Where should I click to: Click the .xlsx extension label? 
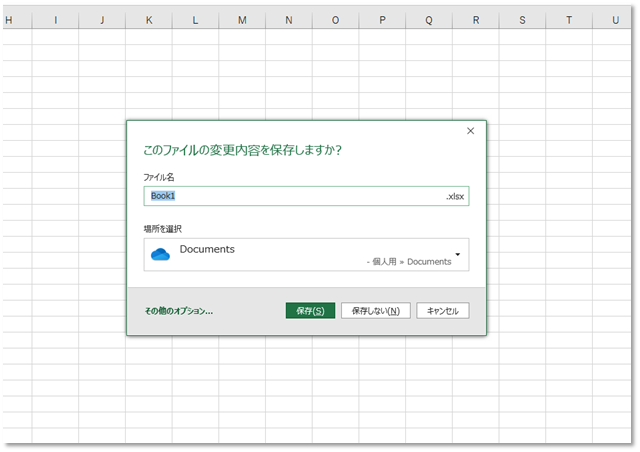[x=455, y=196]
